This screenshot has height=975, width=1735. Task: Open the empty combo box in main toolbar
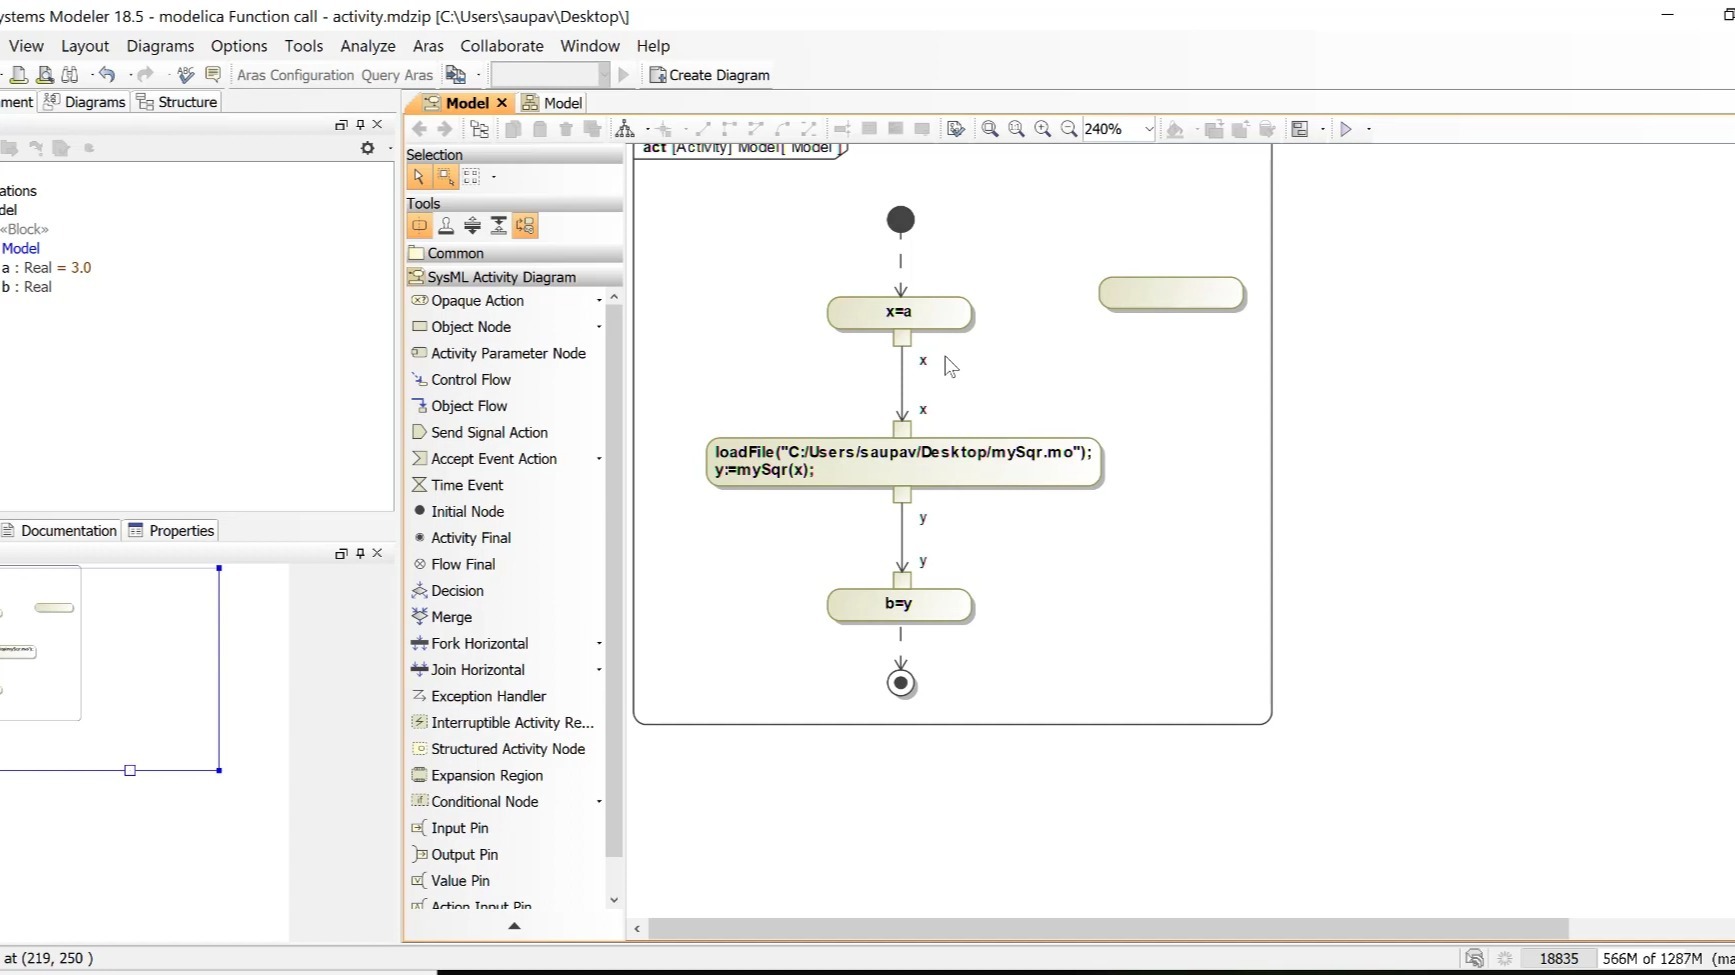click(551, 75)
